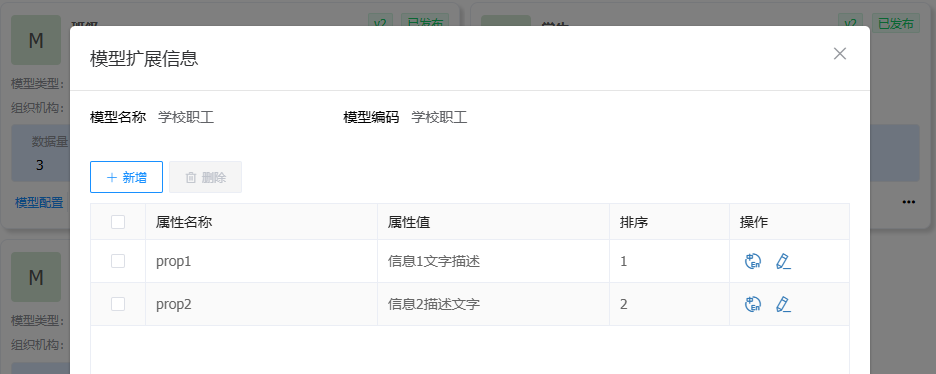Edit prop1 row with pencil icon
936x374 pixels.
[x=783, y=261]
